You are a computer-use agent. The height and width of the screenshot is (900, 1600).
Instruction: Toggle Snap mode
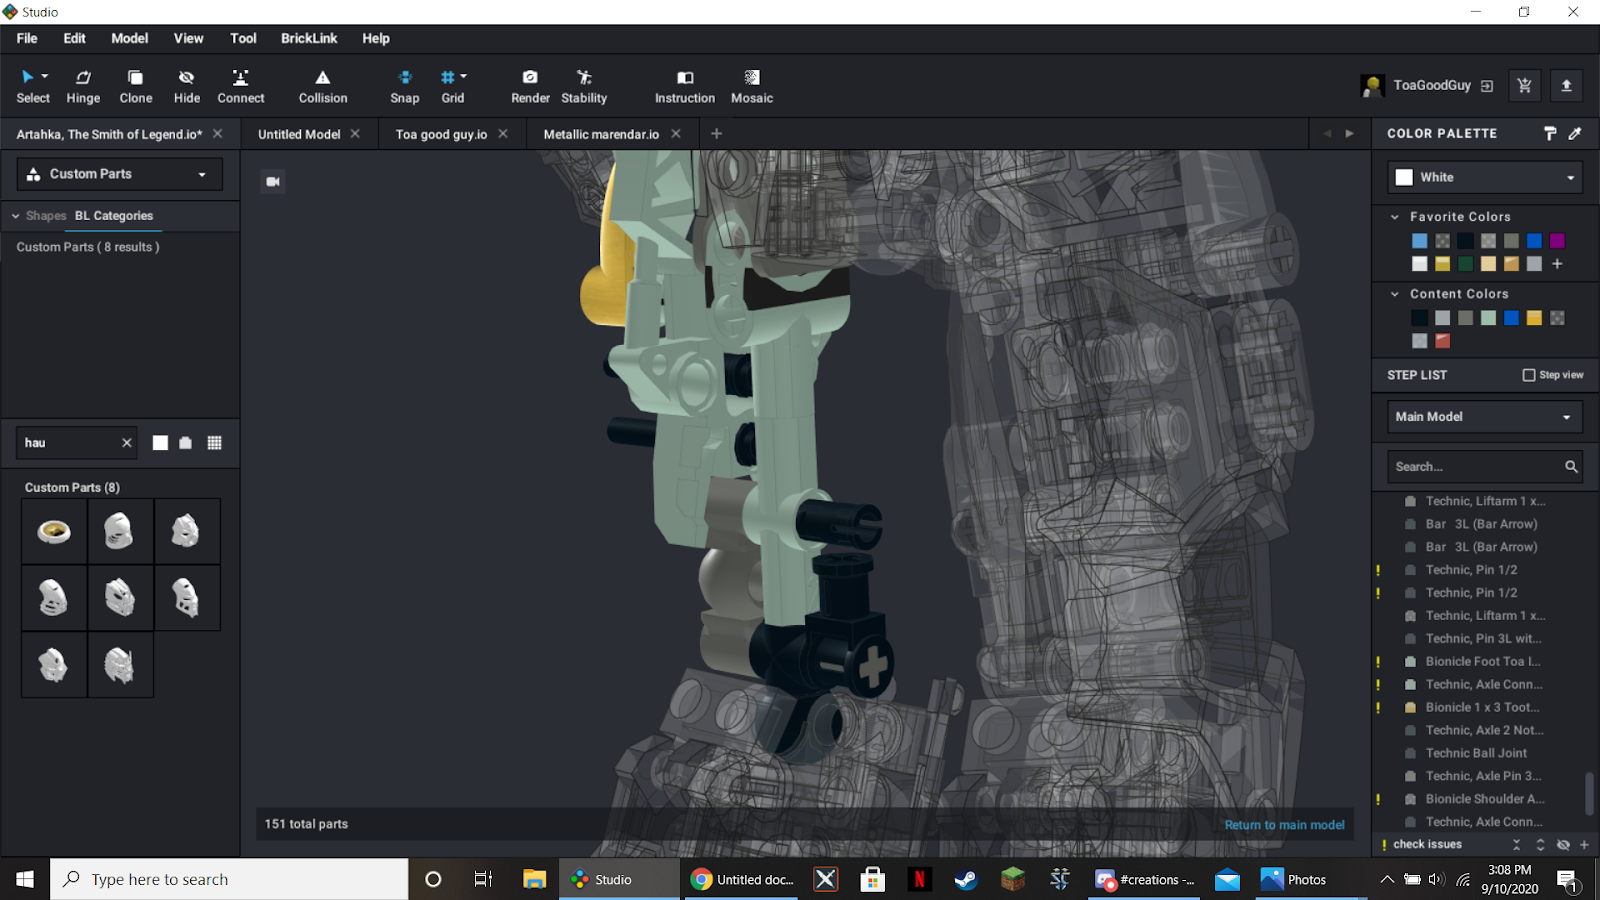[x=404, y=86]
